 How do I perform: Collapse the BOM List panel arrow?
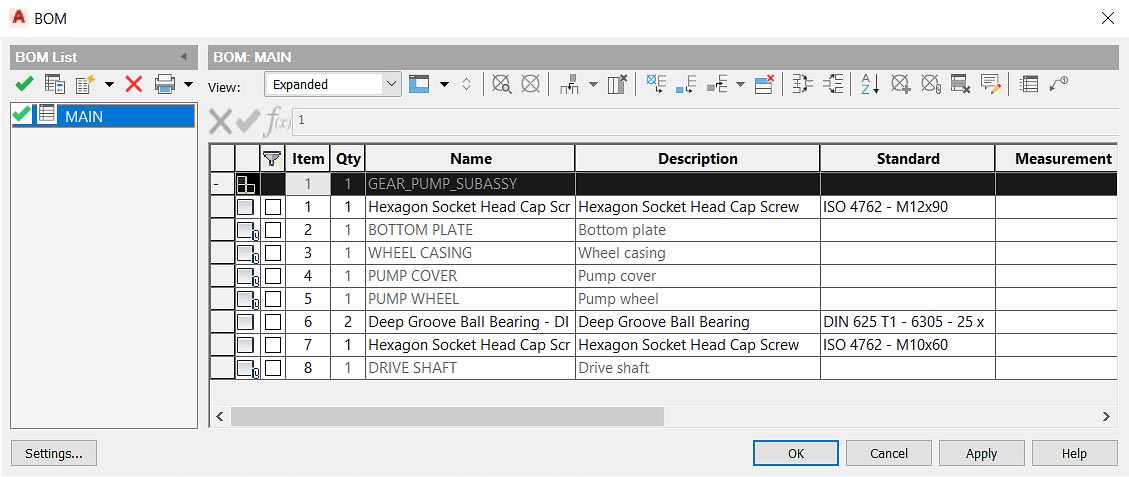(184, 57)
